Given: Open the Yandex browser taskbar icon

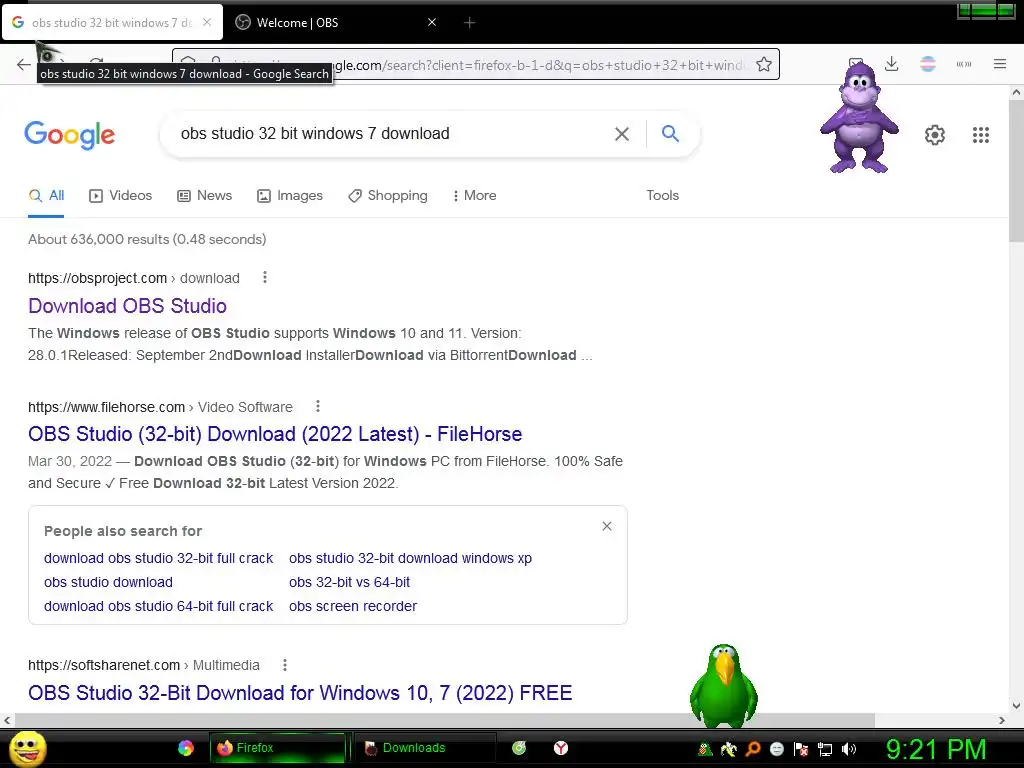Looking at the screenshot, I should click(x=561, y=748).
